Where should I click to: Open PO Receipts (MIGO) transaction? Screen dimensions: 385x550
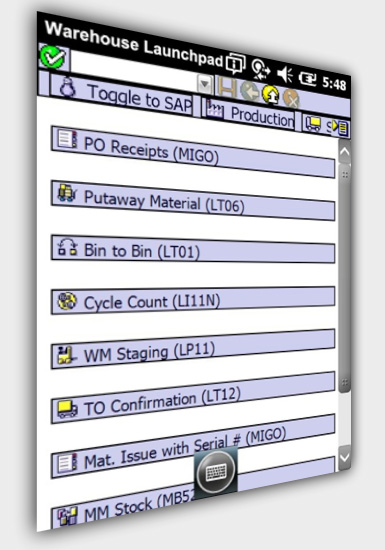(x=193, y=152)
